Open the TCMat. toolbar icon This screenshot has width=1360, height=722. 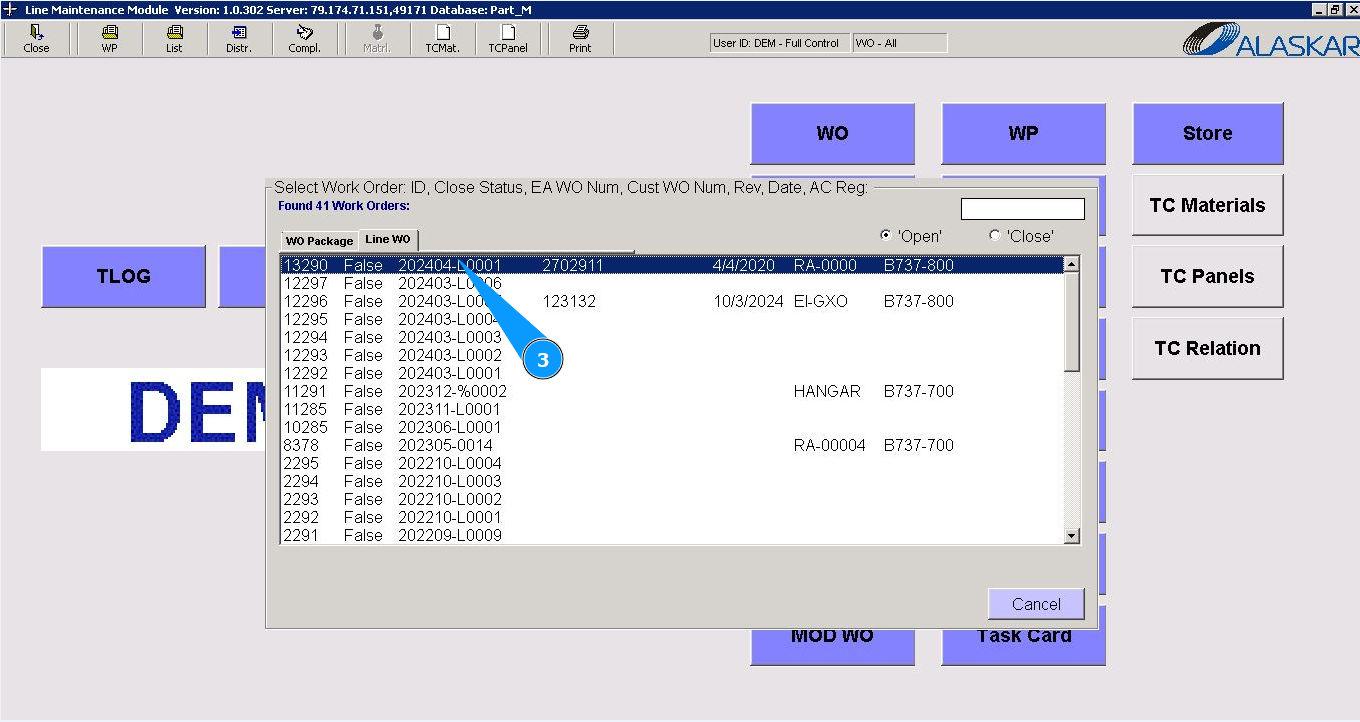tap(442, 39)
